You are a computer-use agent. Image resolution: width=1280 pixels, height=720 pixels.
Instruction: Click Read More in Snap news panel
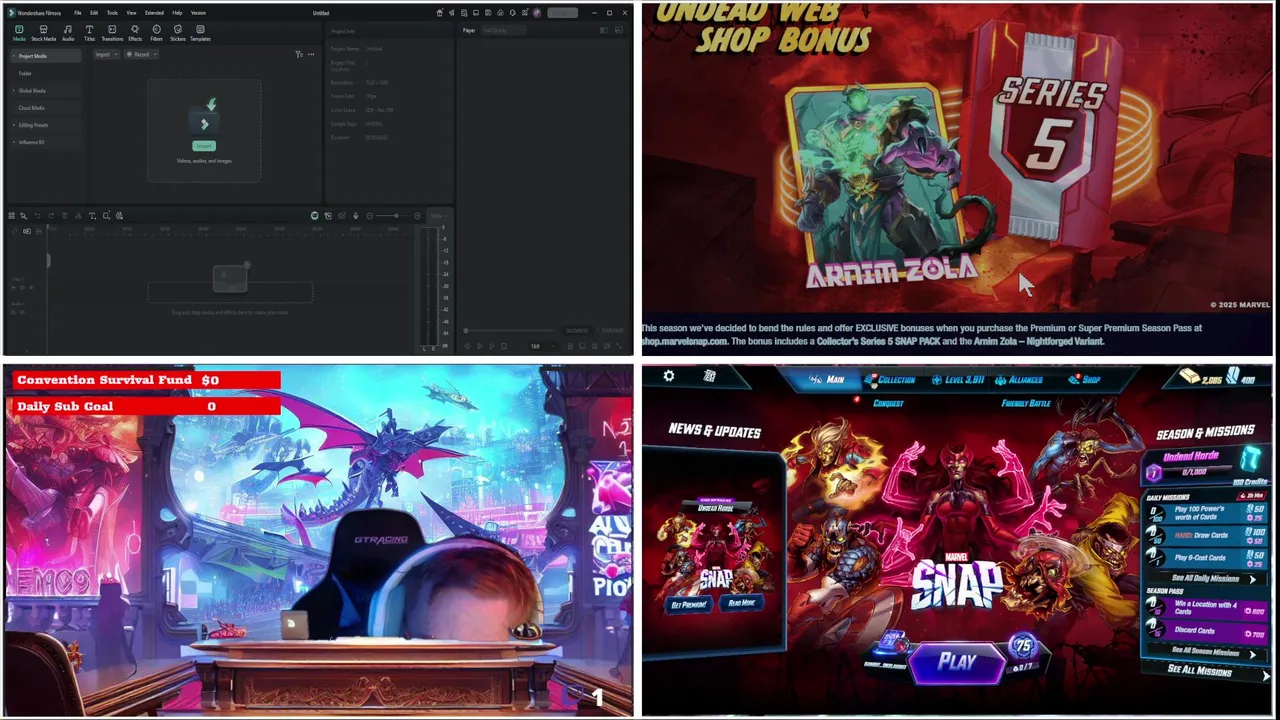(741, 603)
